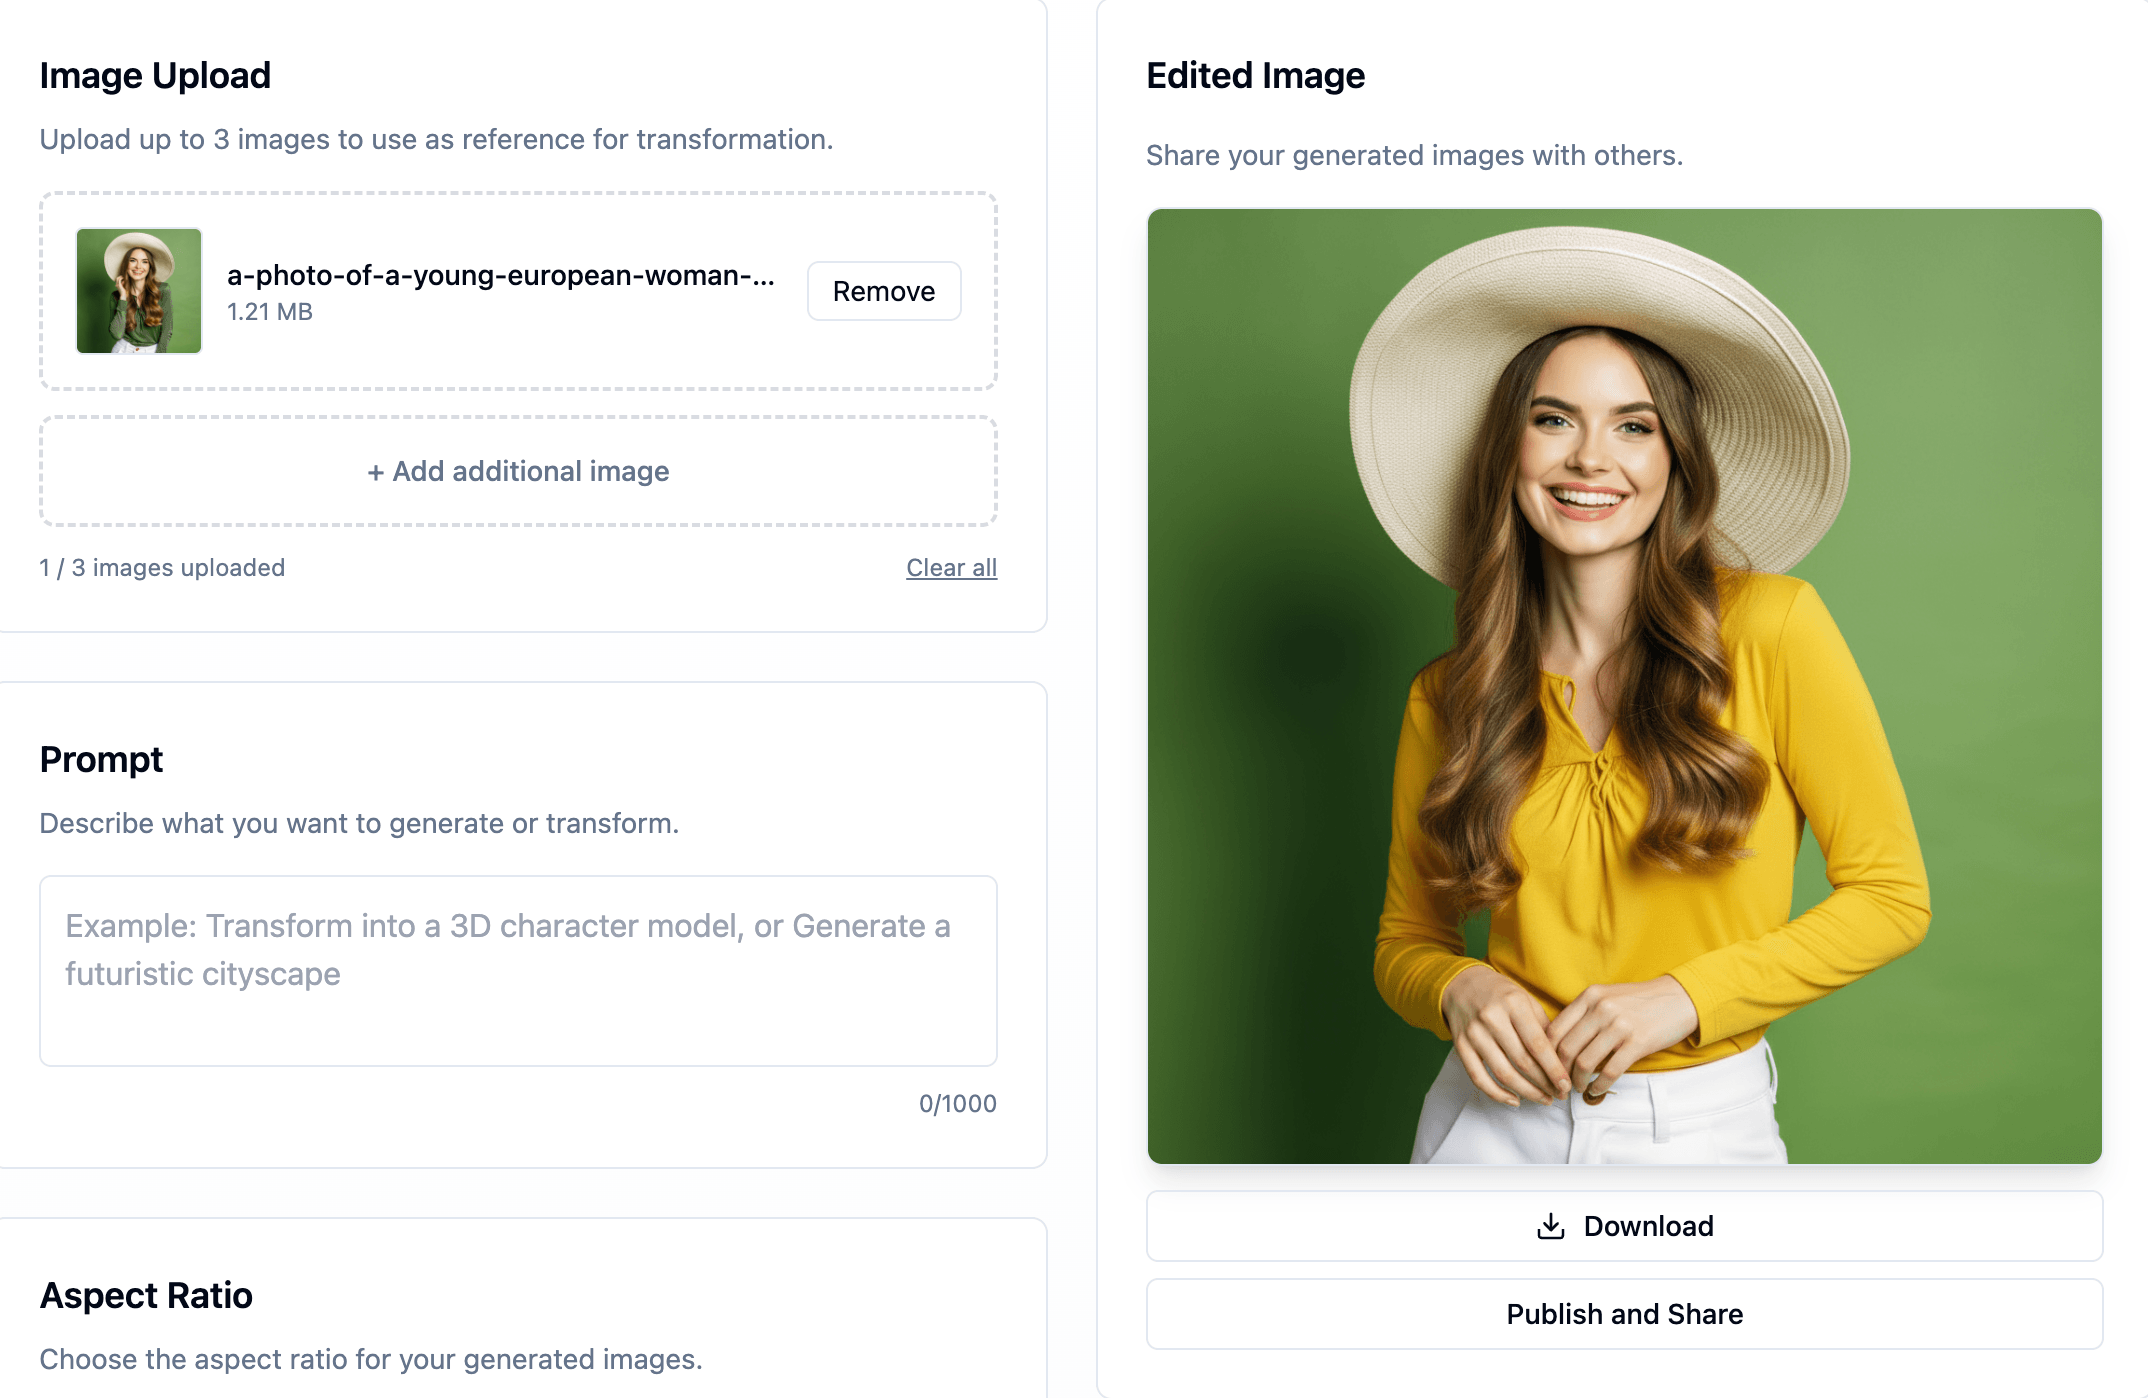This screenshot has width=2148, height=1398.
Task: Click the download arrow icon
Action: [1551, 1225]
